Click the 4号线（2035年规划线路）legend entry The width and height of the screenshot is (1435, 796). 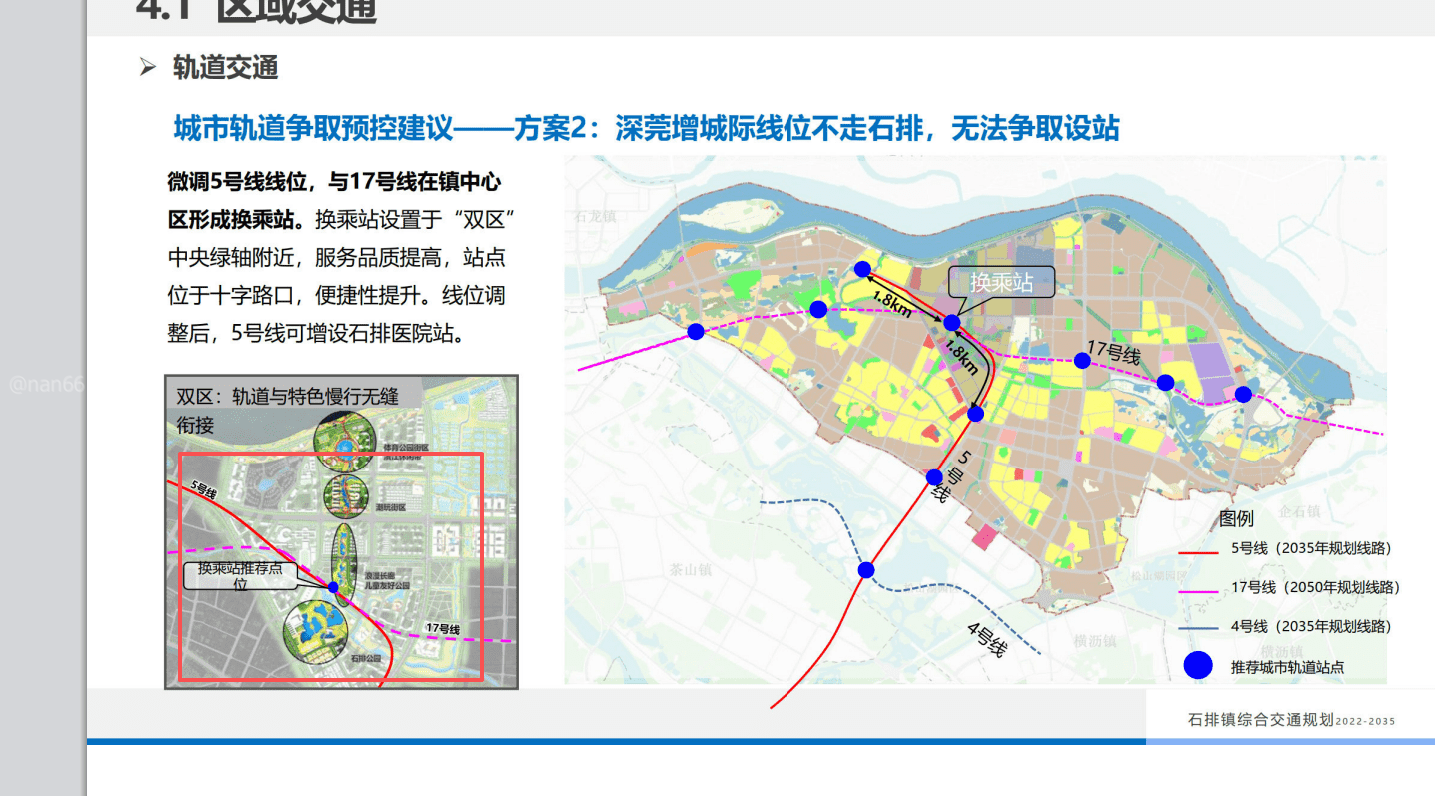(x=1310, y=626)
